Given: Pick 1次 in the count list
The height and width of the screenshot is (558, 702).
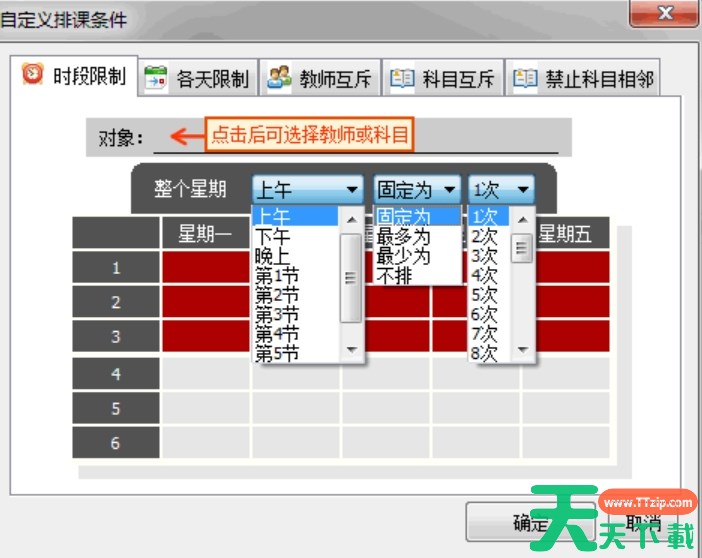Looking at the screenshot, I should coord(489,216).
